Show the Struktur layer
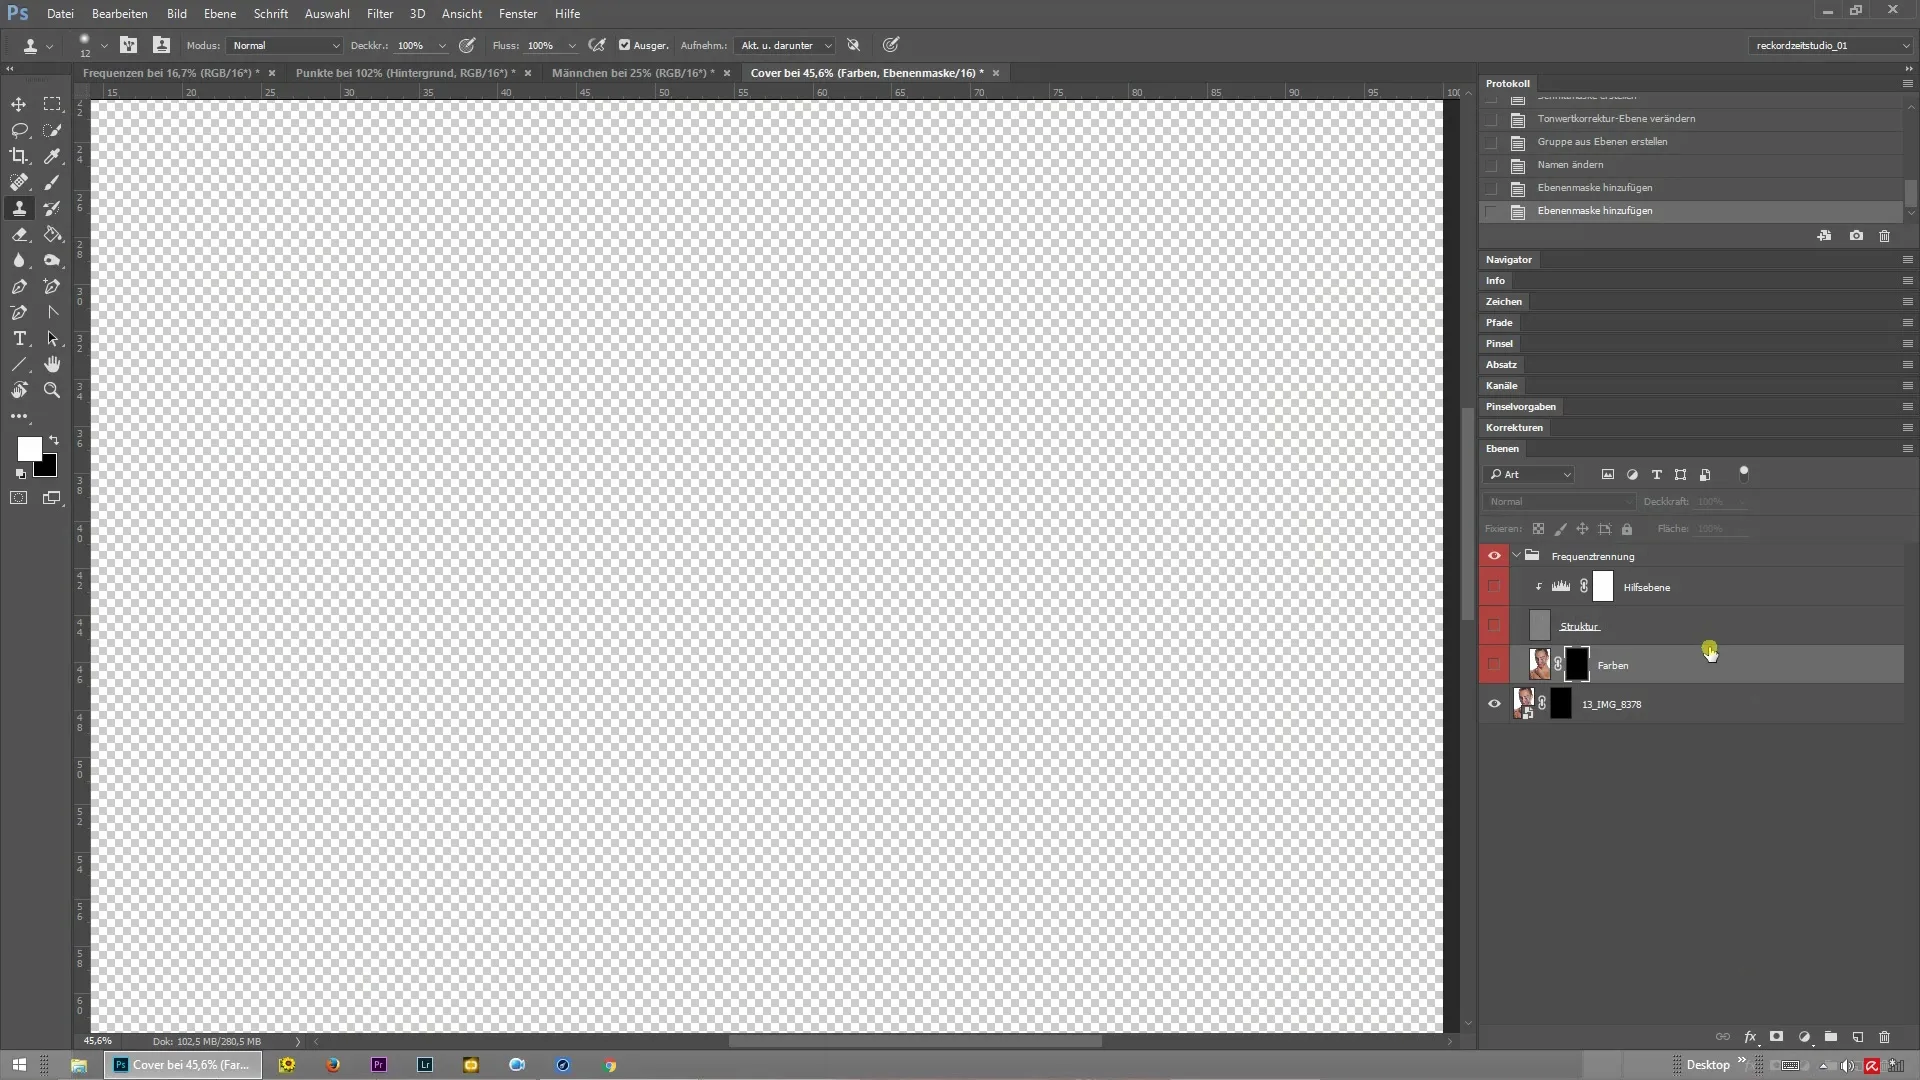1920x1080 pixels. [1494, 626]
